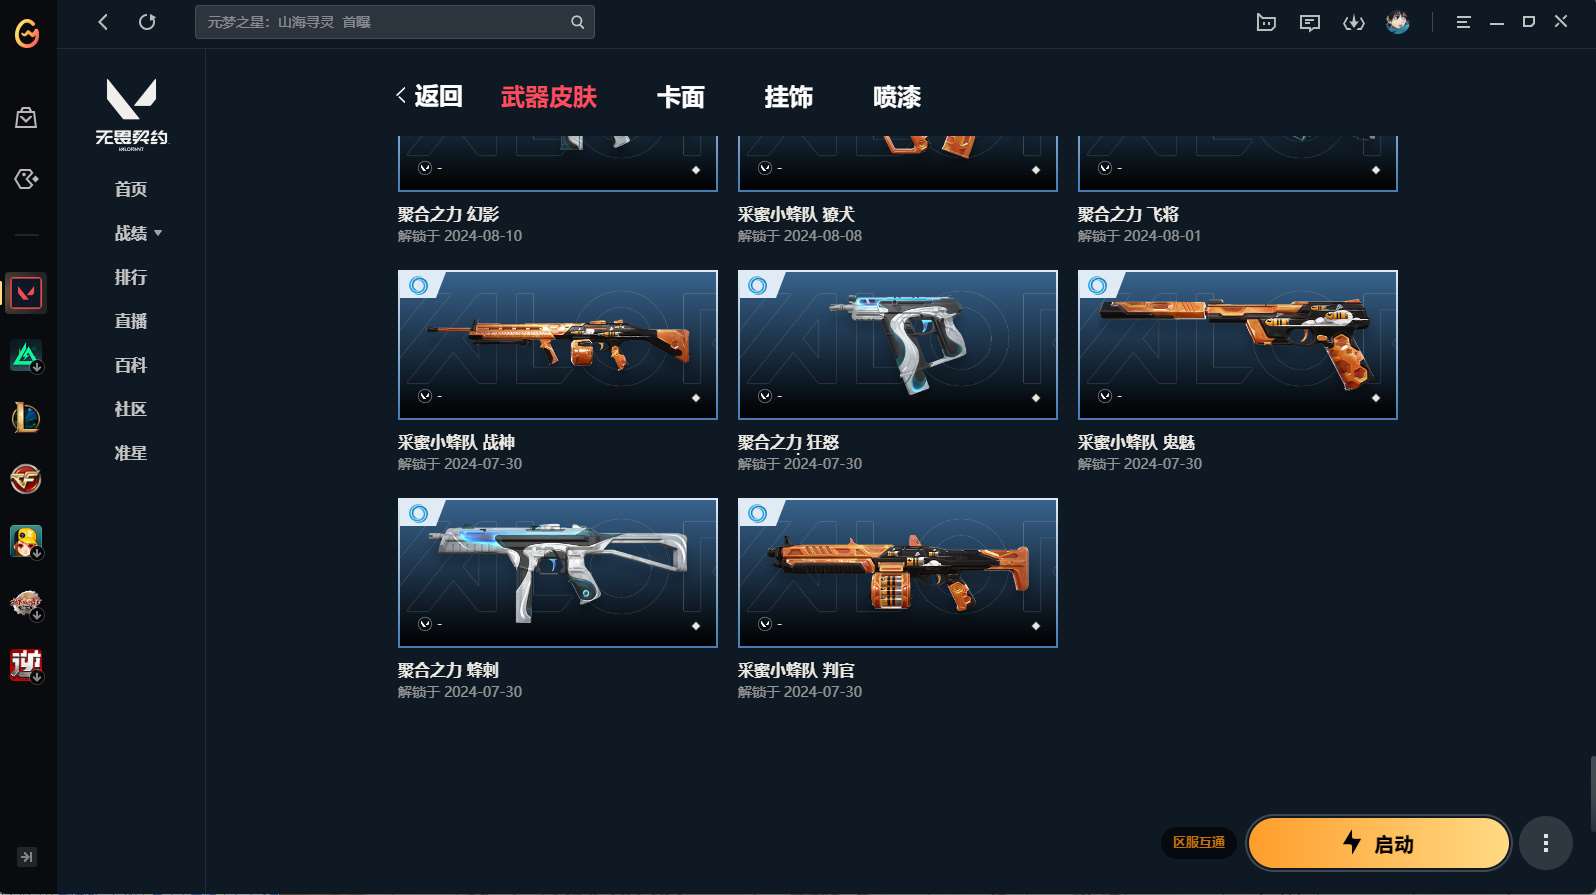Click the user avatar icon
The width and height of the screenshot is (1596, 895).
1398,22
